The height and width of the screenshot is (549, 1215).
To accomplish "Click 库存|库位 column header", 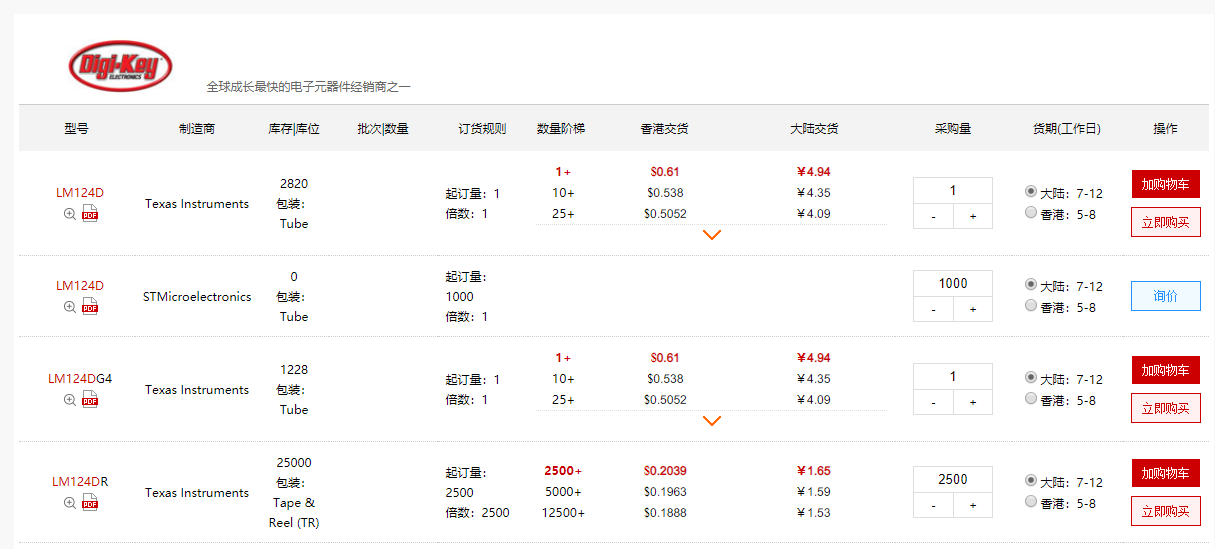I will (294, 129).
